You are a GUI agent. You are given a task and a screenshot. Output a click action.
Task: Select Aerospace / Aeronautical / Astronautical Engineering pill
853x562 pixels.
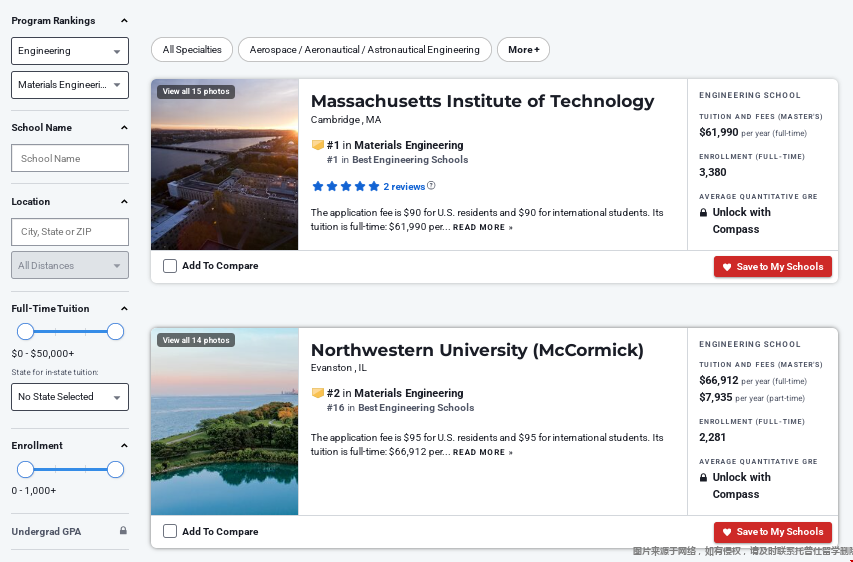[x=364, y=50]
